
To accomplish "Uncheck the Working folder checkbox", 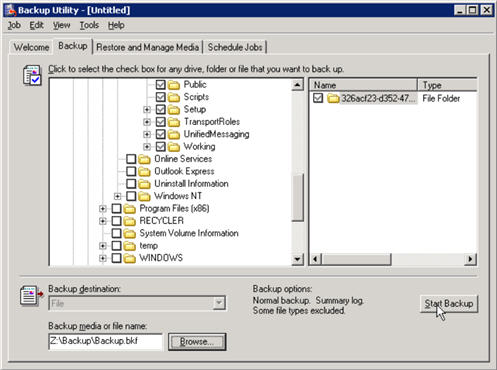I will point(161,146).
